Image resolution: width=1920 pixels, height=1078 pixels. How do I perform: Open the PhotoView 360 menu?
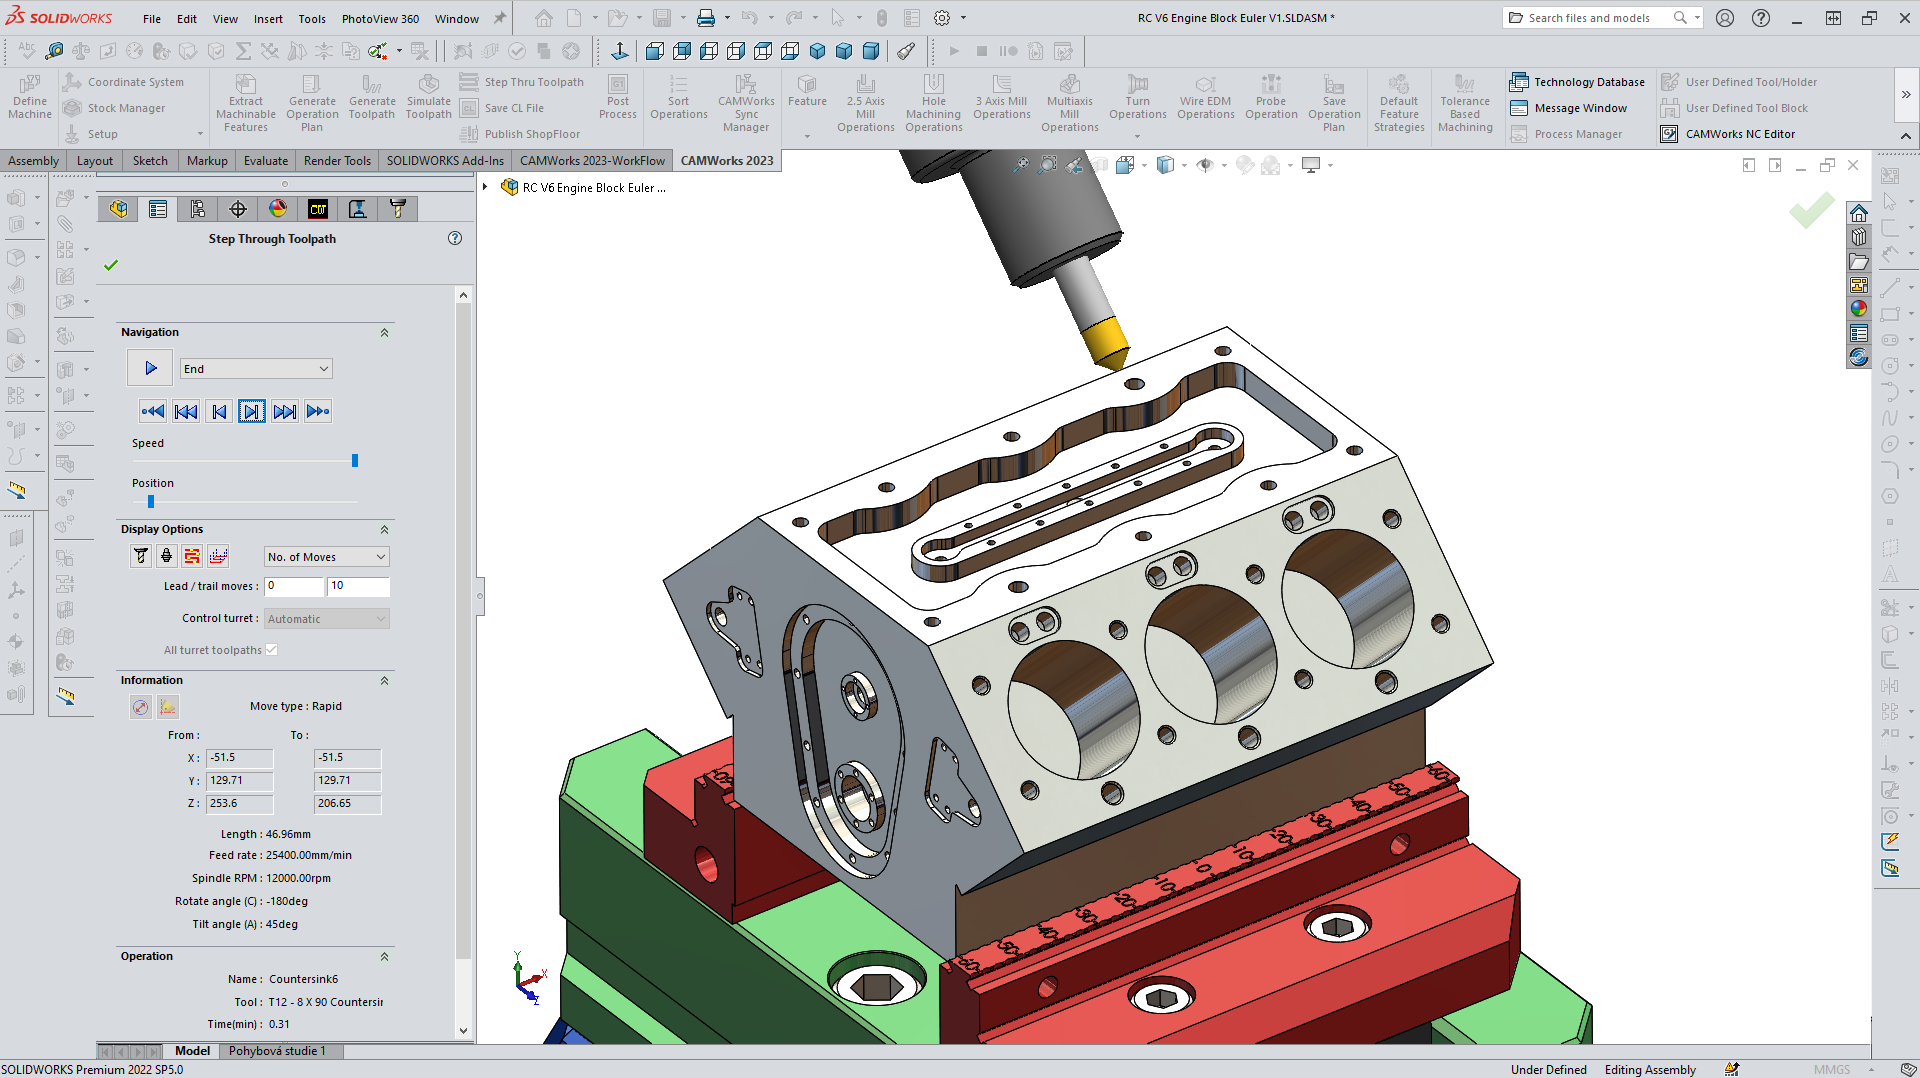(x=380, y=17)
